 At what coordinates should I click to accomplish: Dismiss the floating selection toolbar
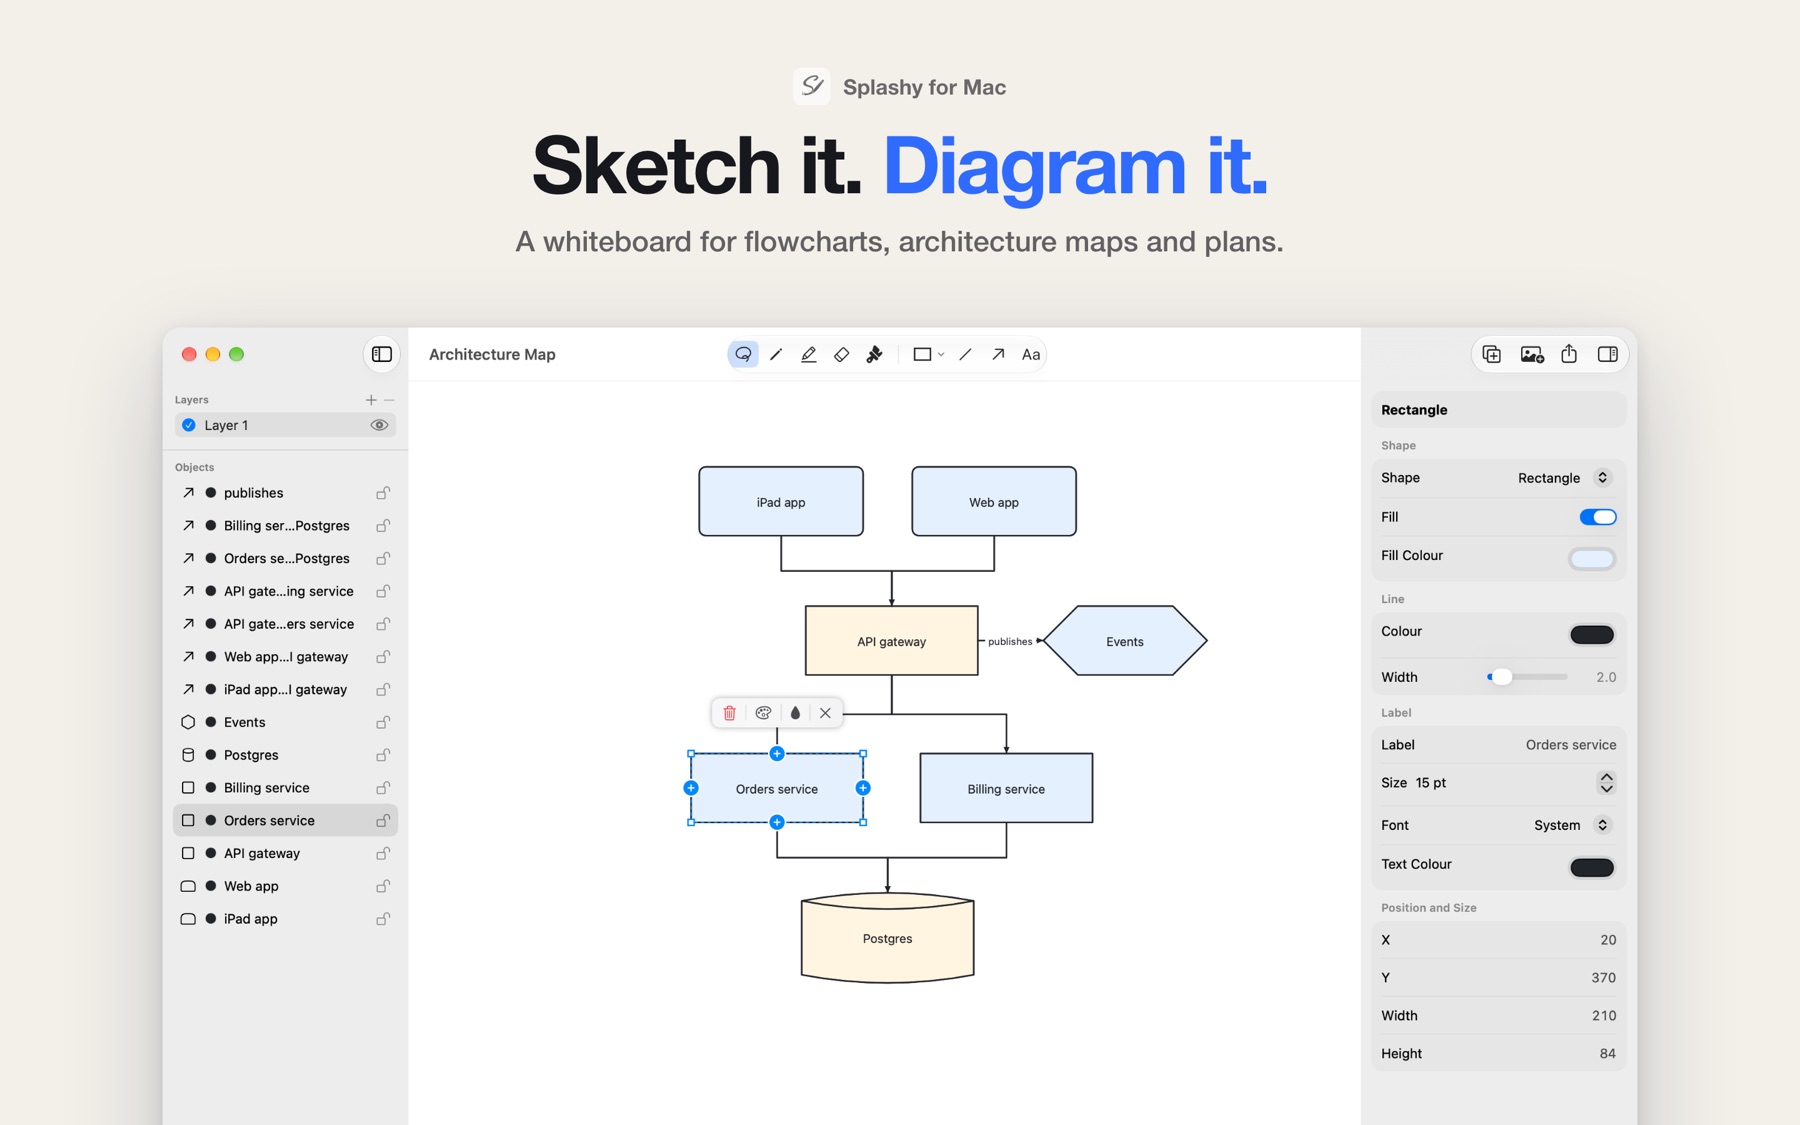[x=825, y=713]
